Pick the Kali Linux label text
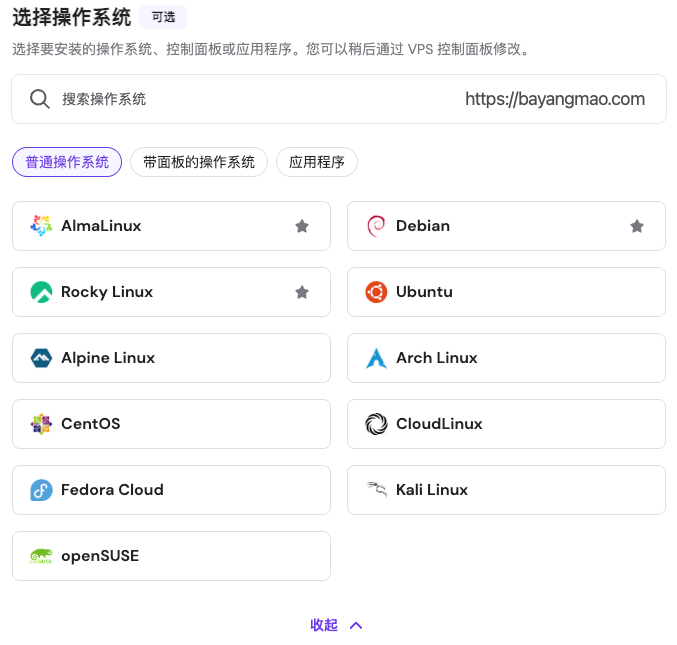Viewport: 677px width, 645px height. [x=432, y=490]
